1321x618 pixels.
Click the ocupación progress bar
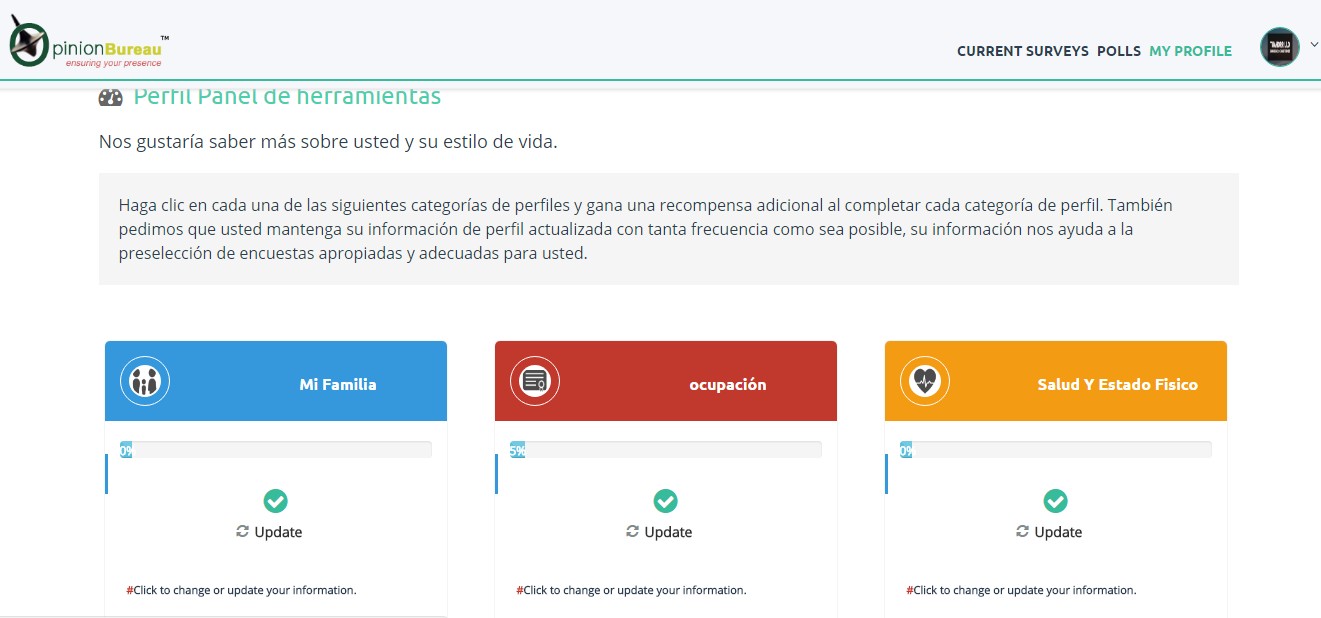[x=666, y=450]
